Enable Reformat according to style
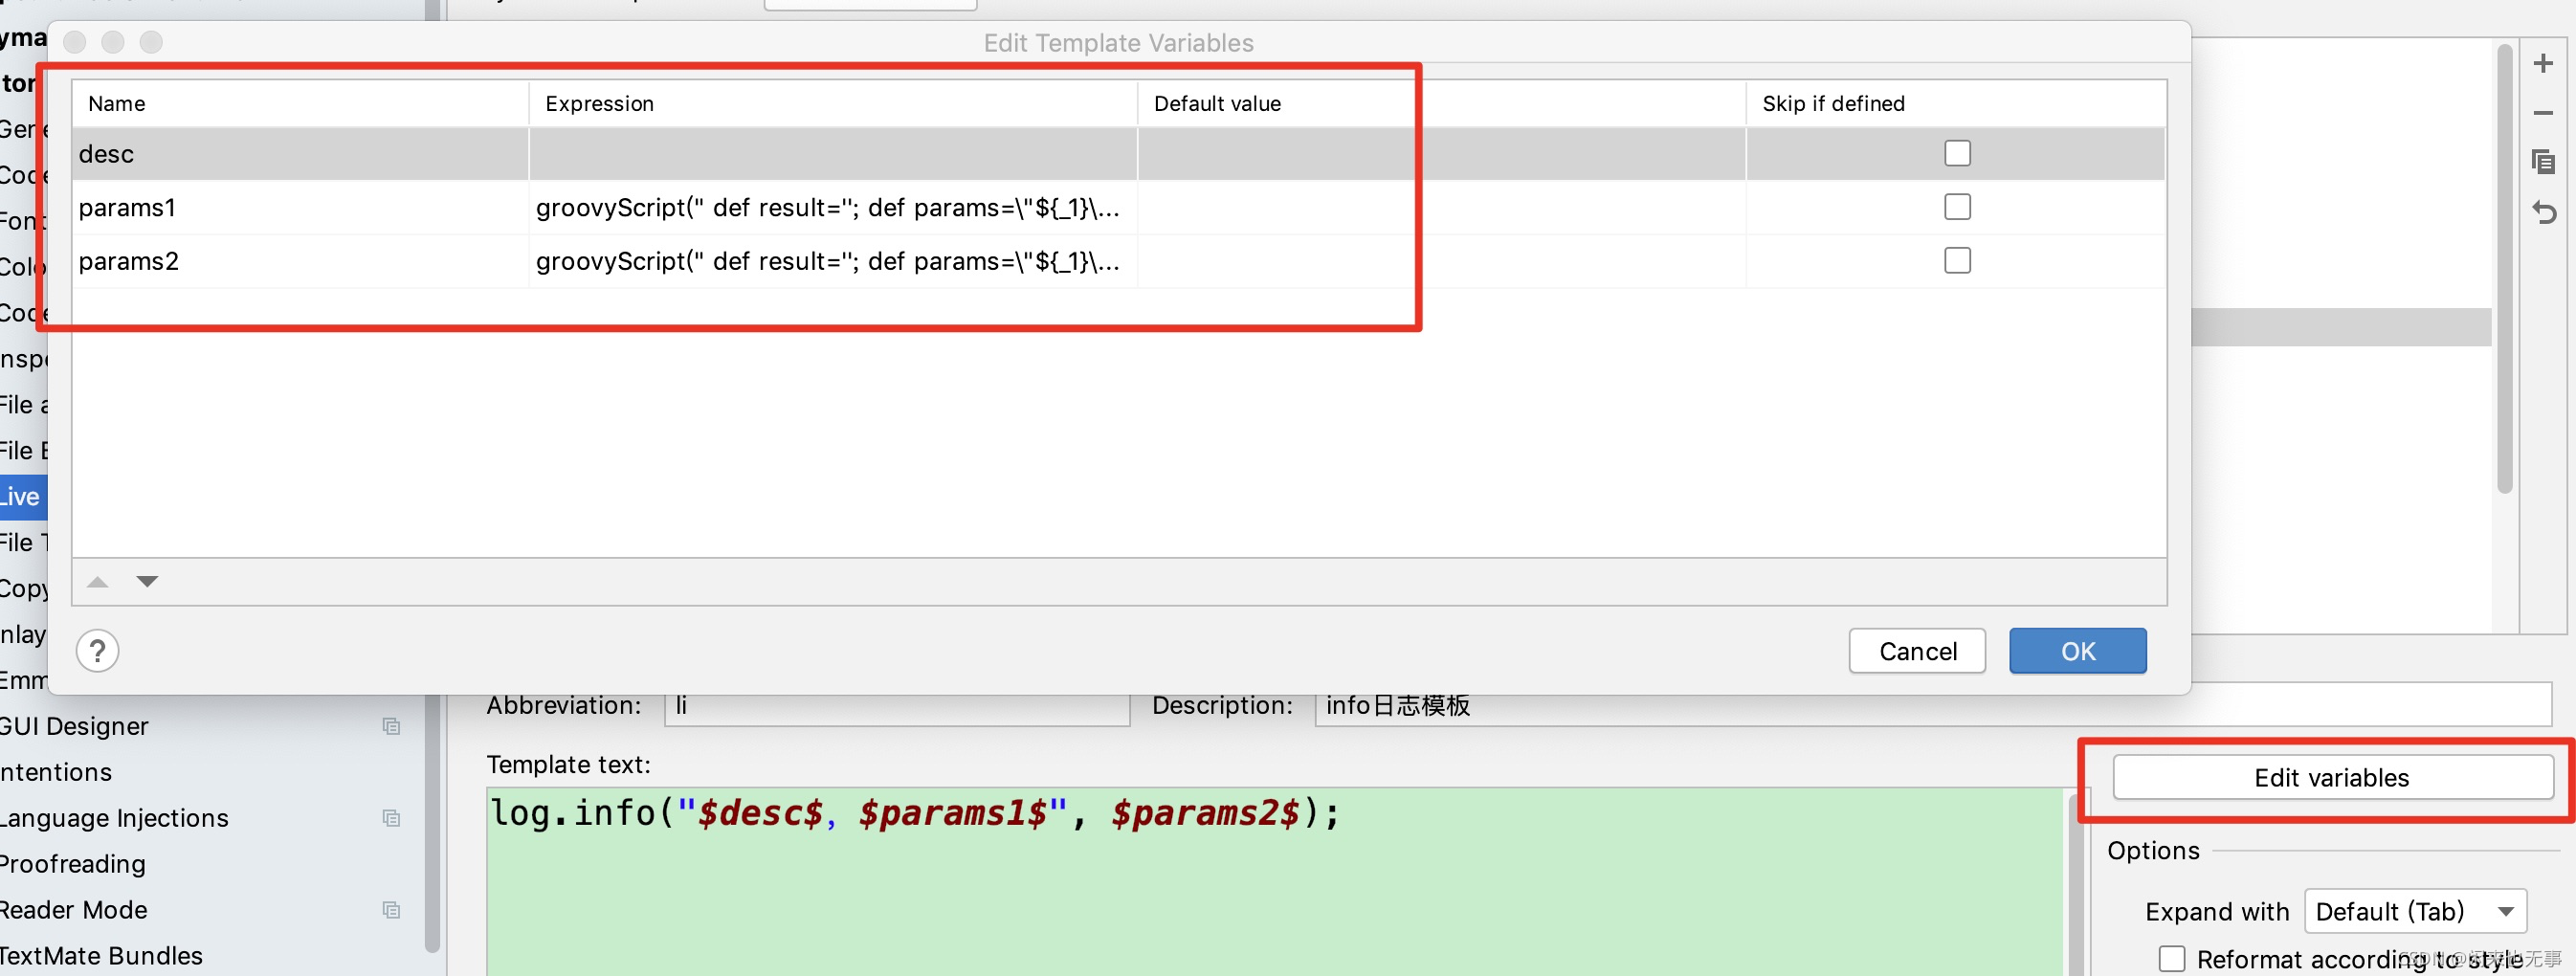The height and width of the screenshot is (976, 2576). click(x=2171, y=958)
